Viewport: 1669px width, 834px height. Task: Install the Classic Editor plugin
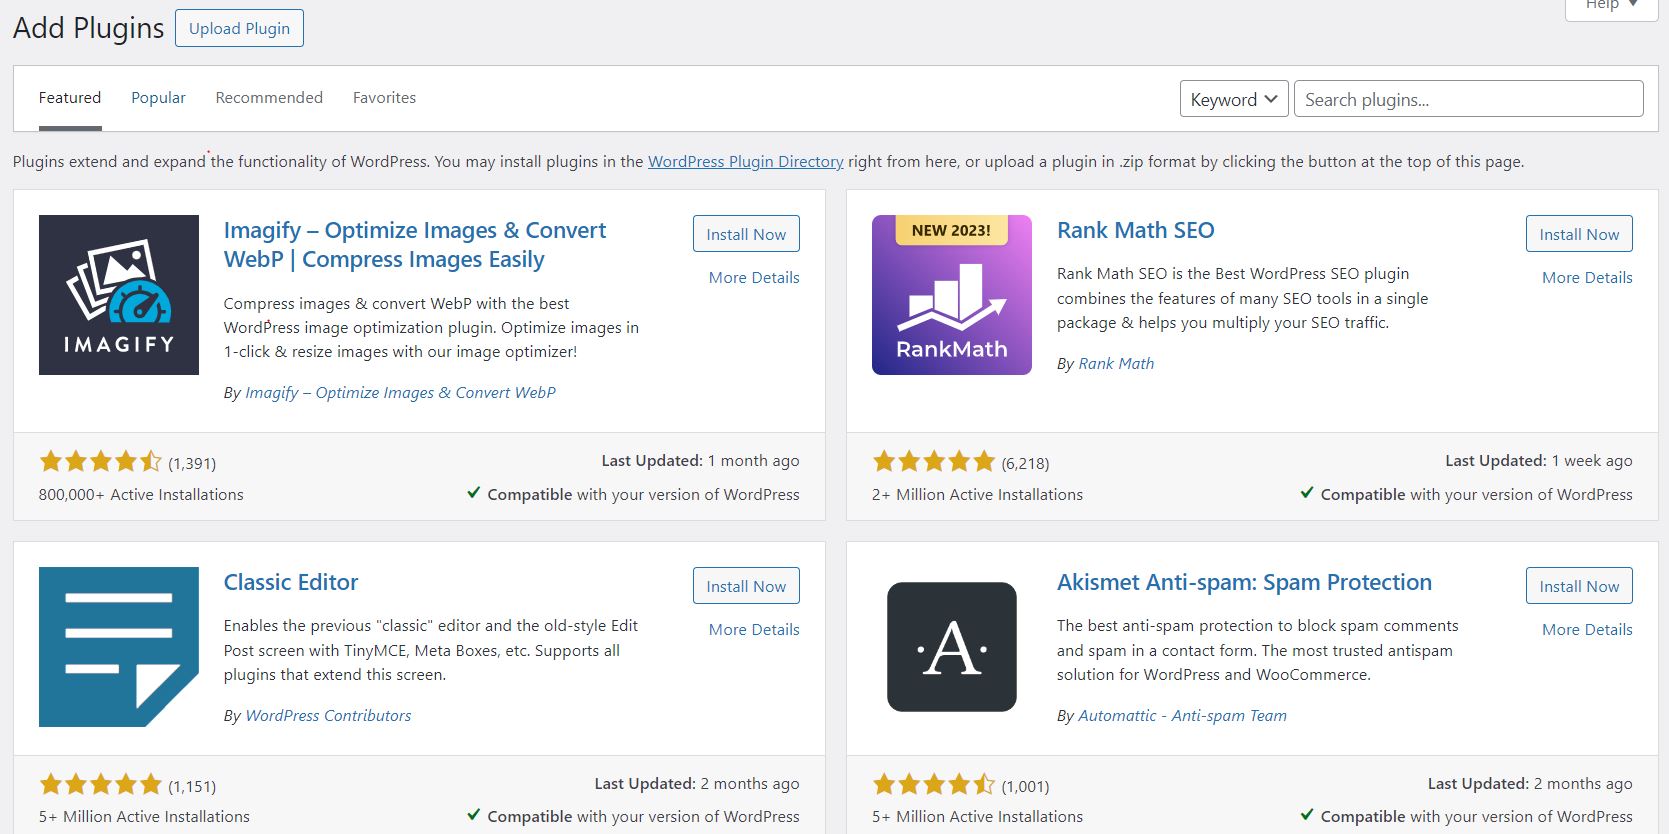coord(746,586)
